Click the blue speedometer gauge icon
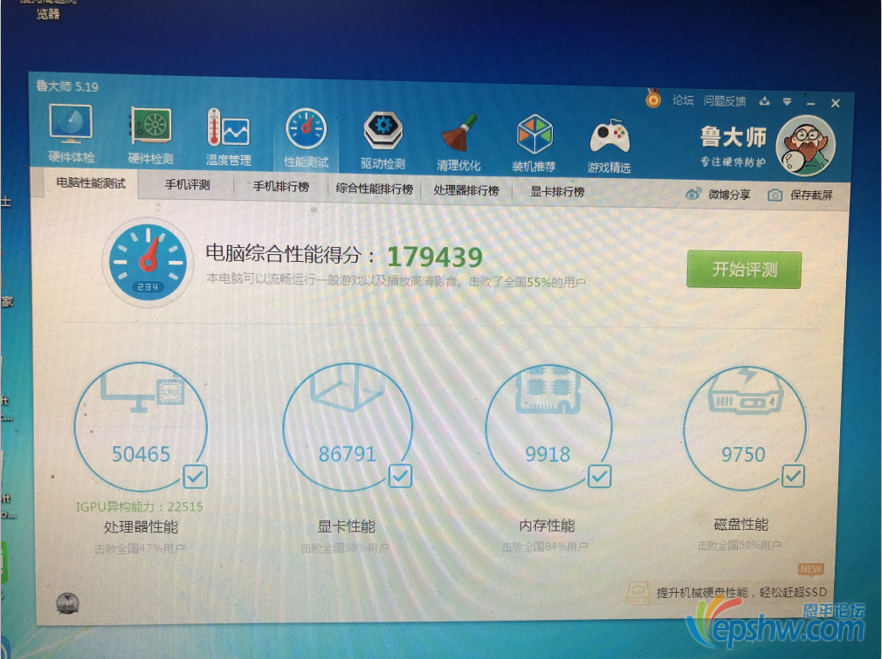This screenshot has width=882, height=659. pos(147,261)
